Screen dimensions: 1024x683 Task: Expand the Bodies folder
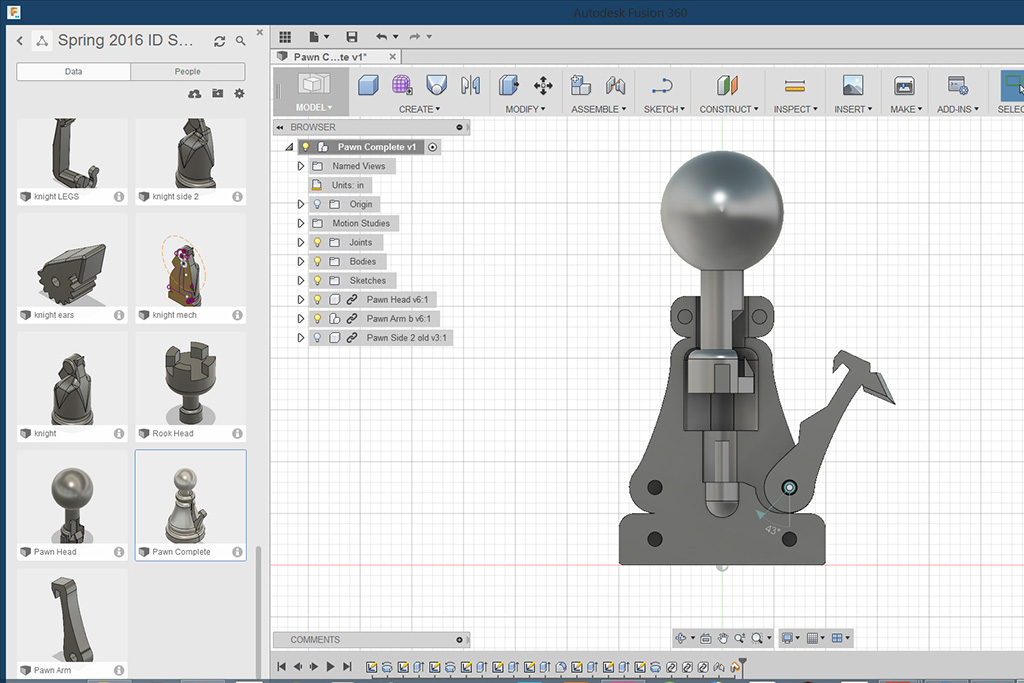[x=300, y=261]
